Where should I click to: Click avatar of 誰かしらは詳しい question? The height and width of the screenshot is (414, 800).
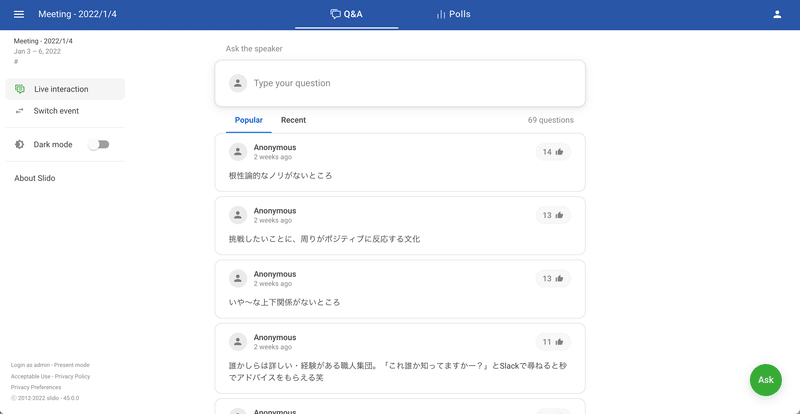238,342
